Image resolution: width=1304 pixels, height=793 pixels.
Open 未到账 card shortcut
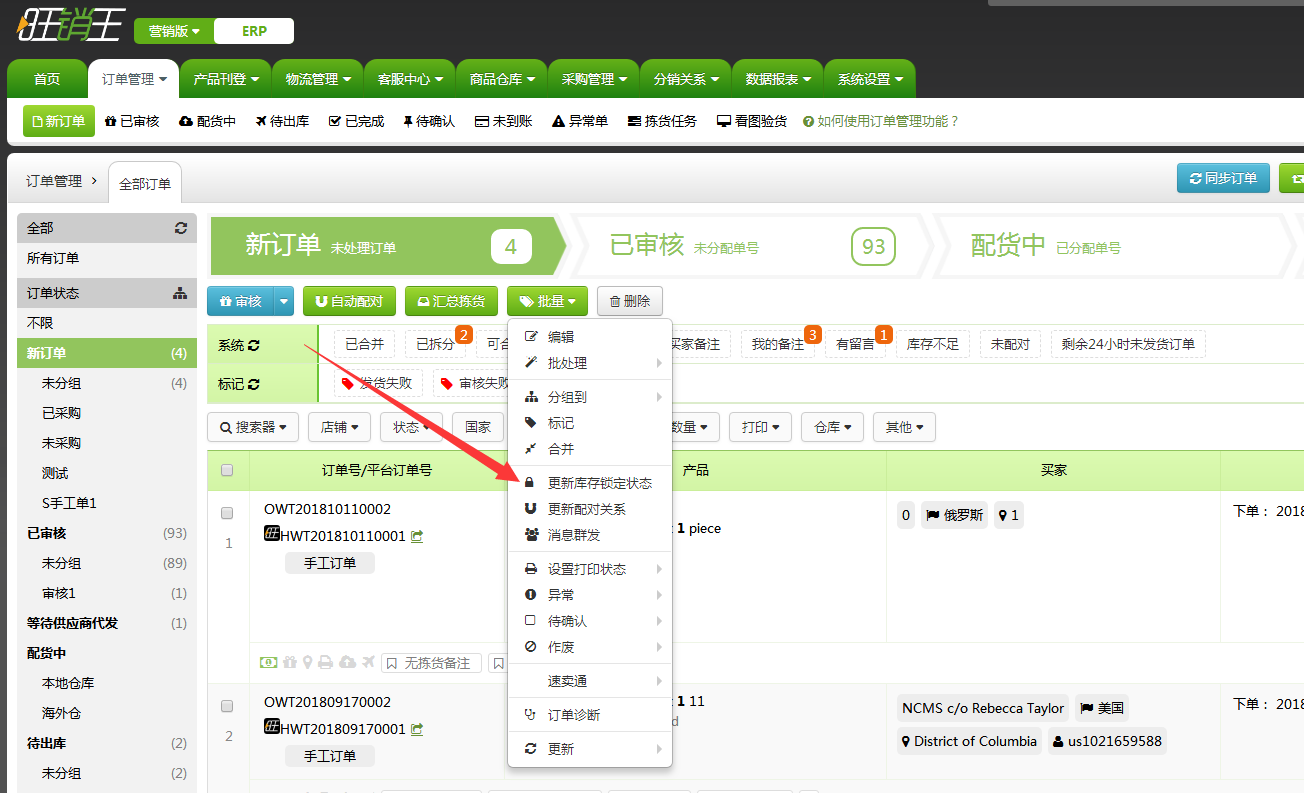(x=503, y=121)
